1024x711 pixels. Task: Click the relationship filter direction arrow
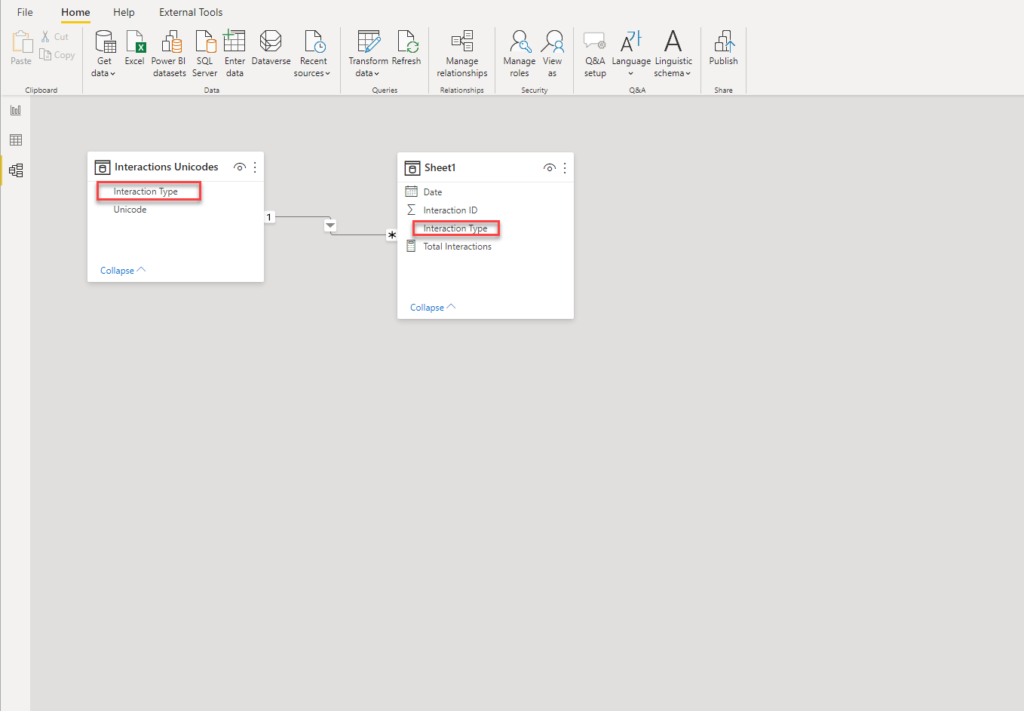[330, 226]
